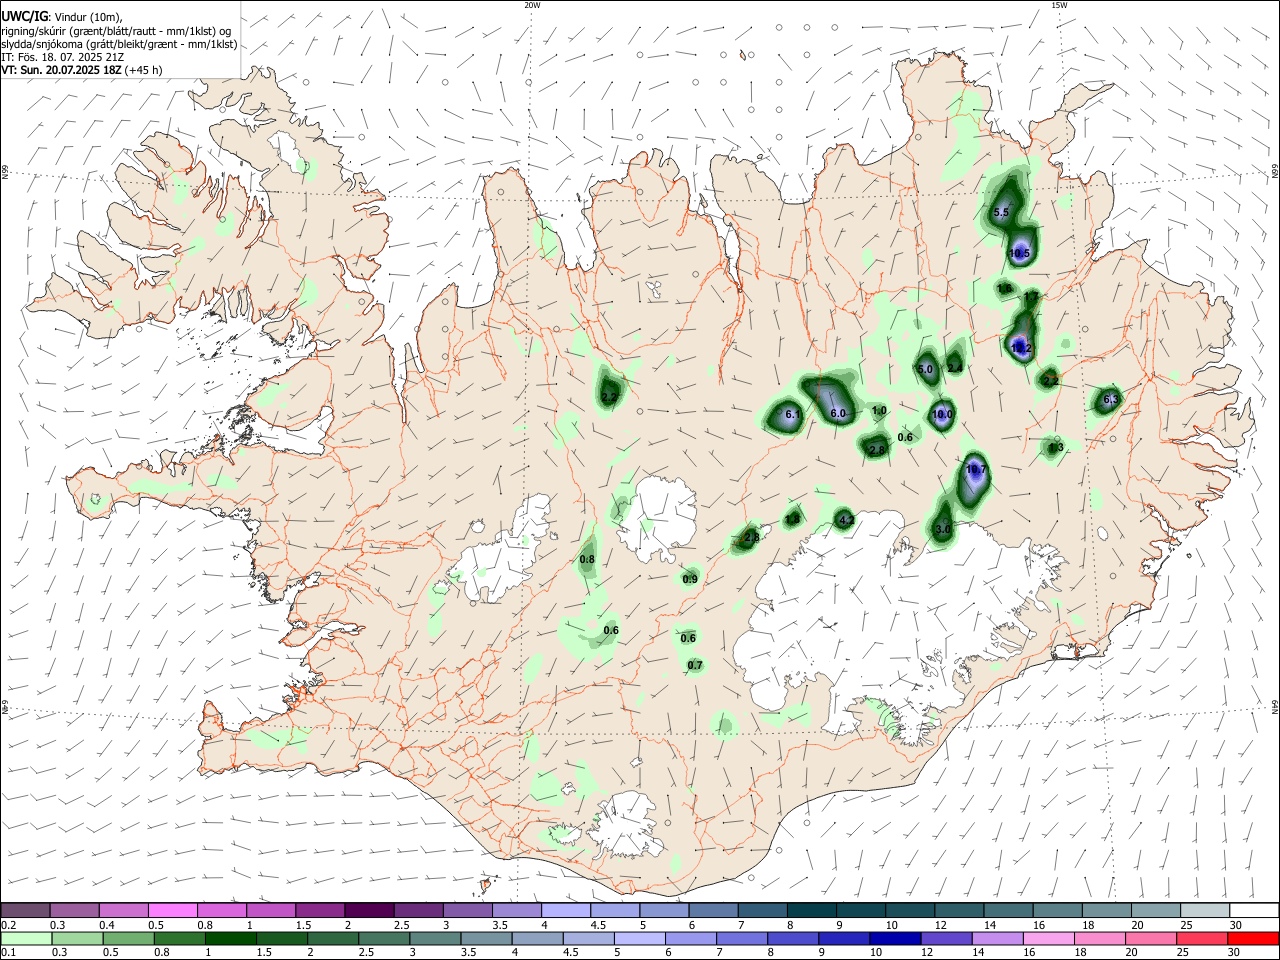The width and height of the screenshot is (1280, 960).
Task: Click the UWC/IG title text
Action: pyautogui.click(x=24, y=16)
